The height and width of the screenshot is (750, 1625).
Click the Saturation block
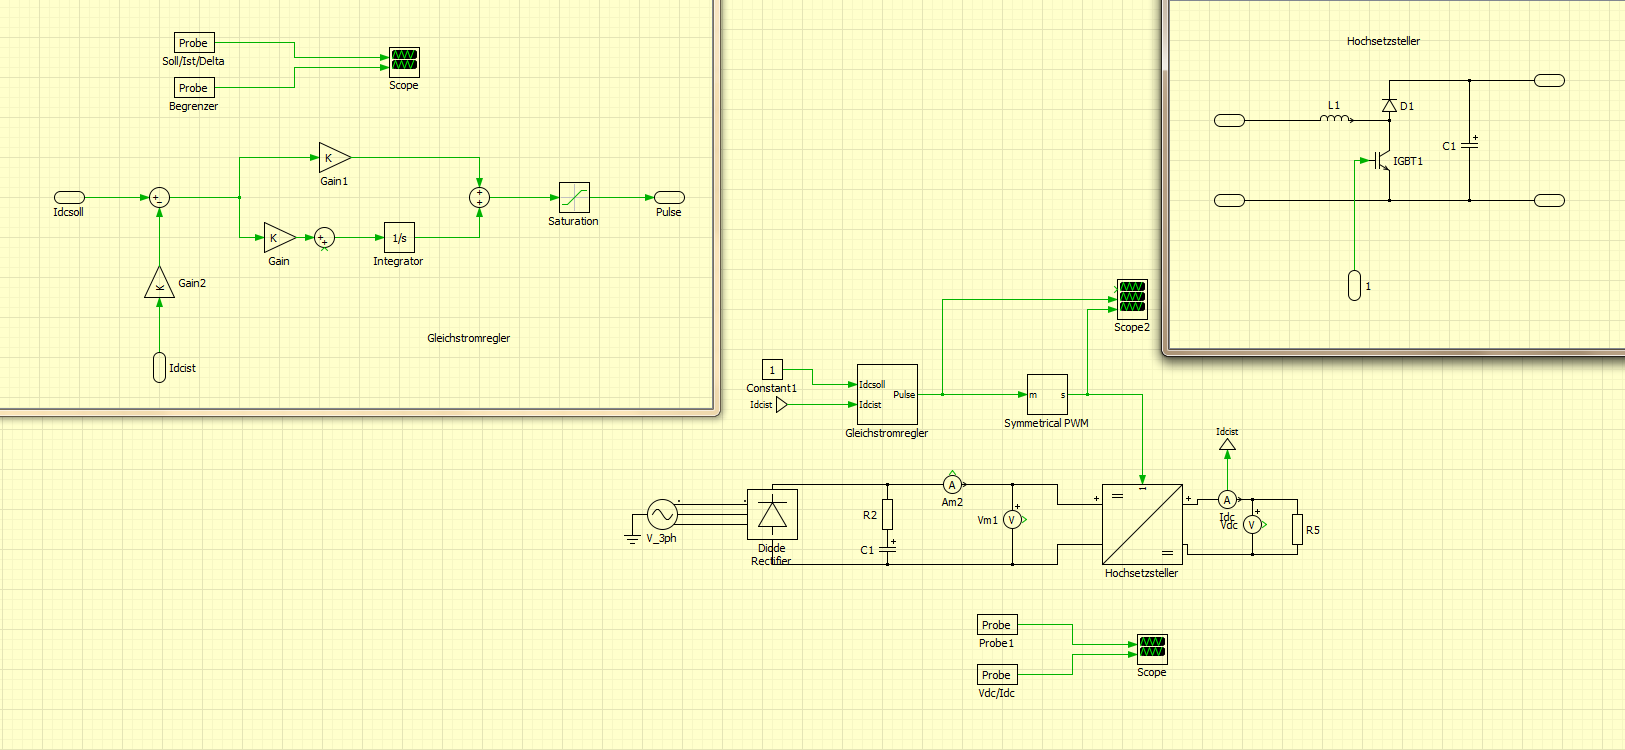point(574,197)
